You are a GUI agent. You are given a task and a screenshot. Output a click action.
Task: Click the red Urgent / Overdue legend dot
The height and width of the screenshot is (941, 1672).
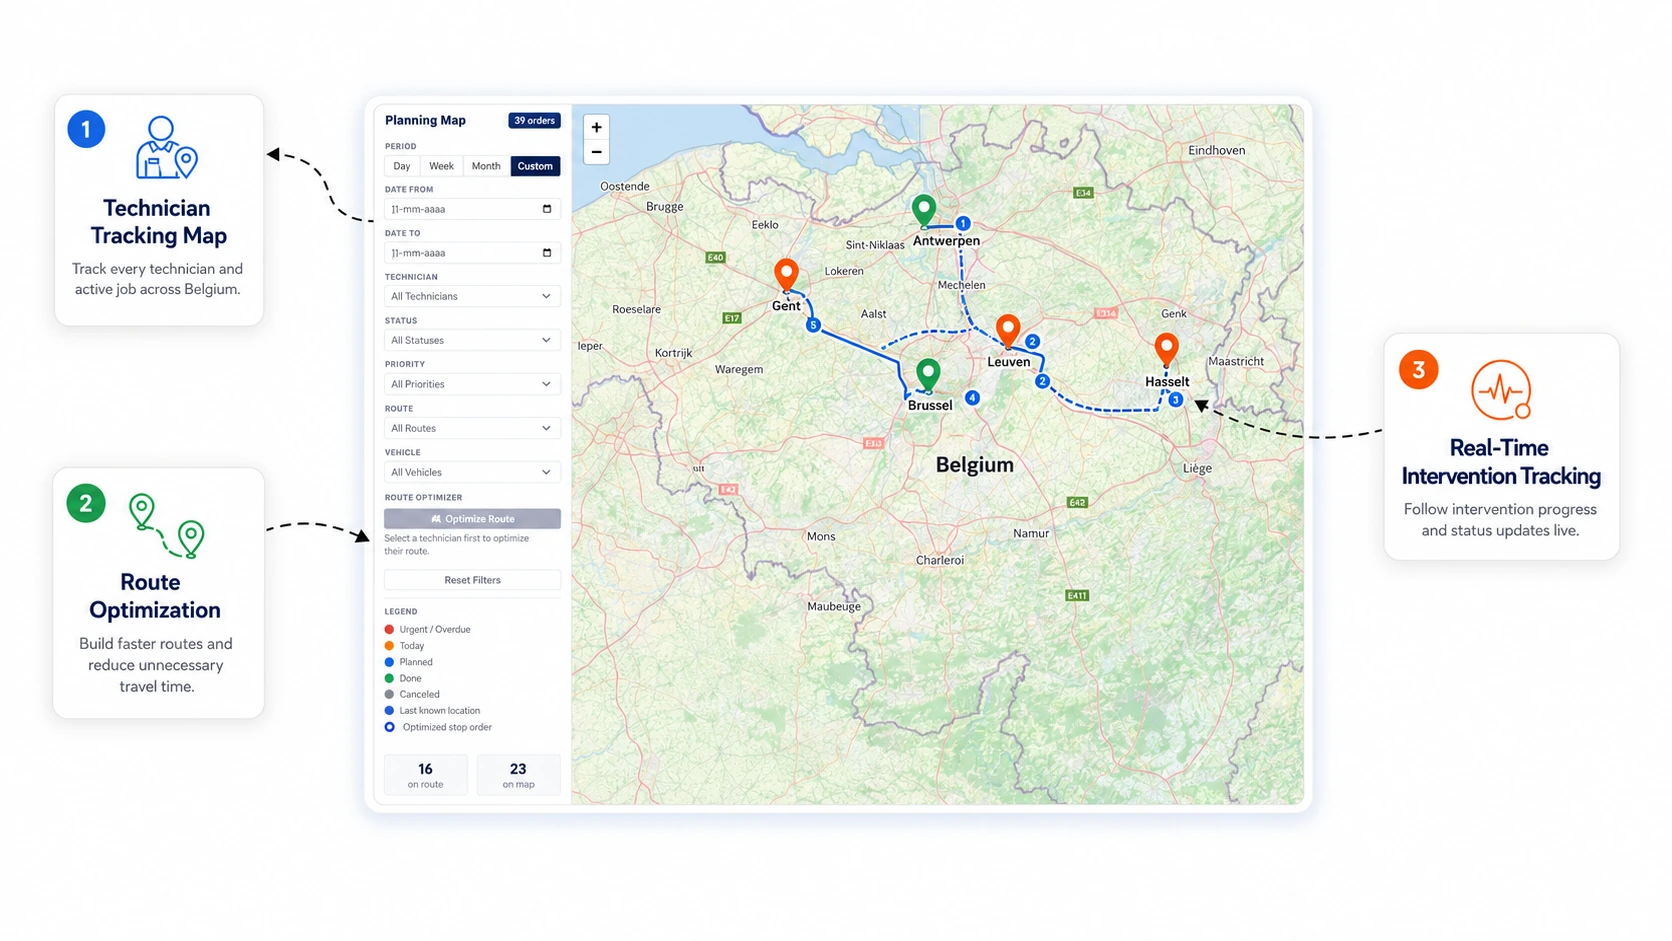(390, 630)
